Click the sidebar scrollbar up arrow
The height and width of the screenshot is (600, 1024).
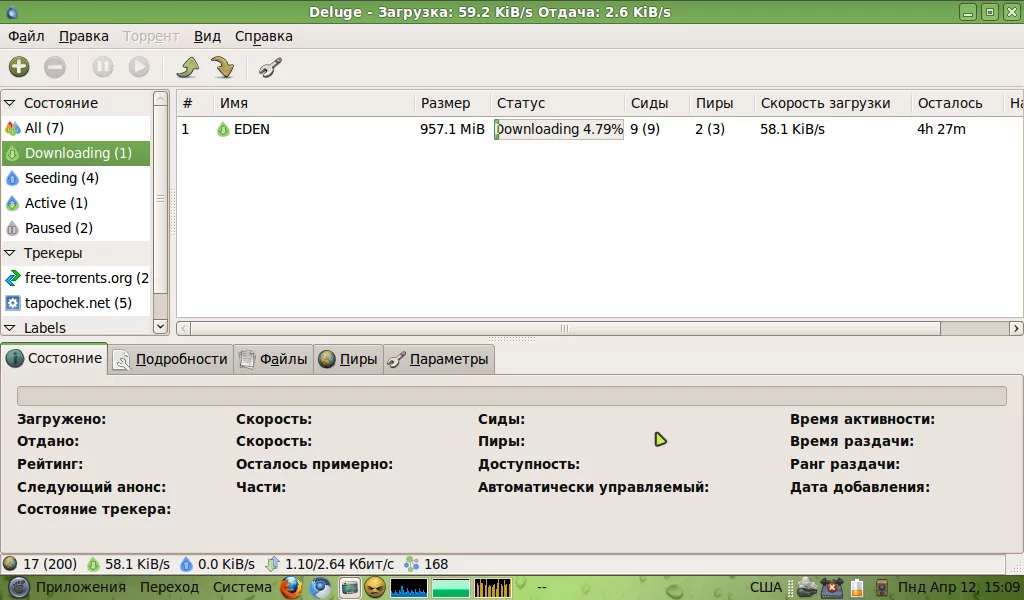click(160, 99)
